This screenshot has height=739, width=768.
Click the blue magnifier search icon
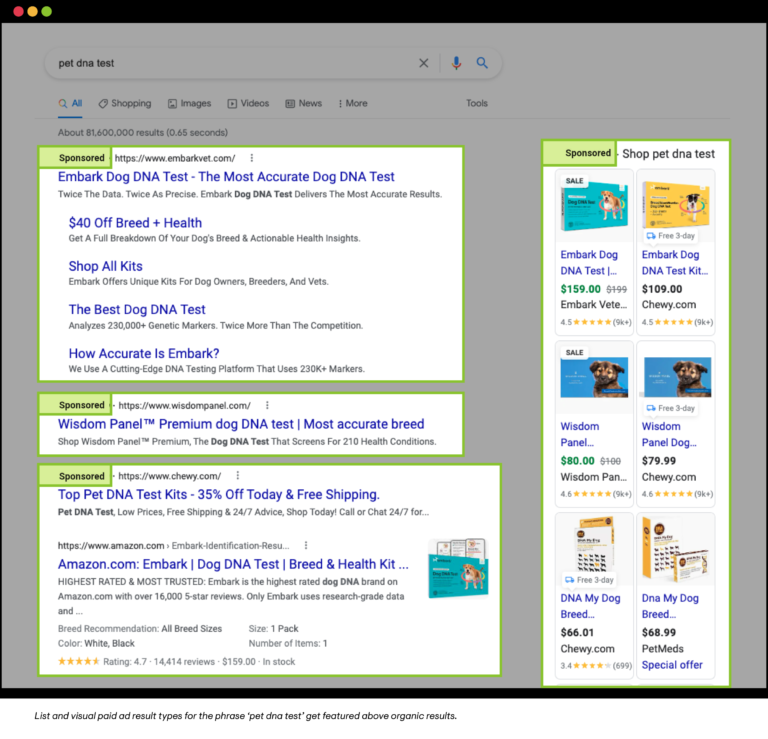click(x=482, y=63)
